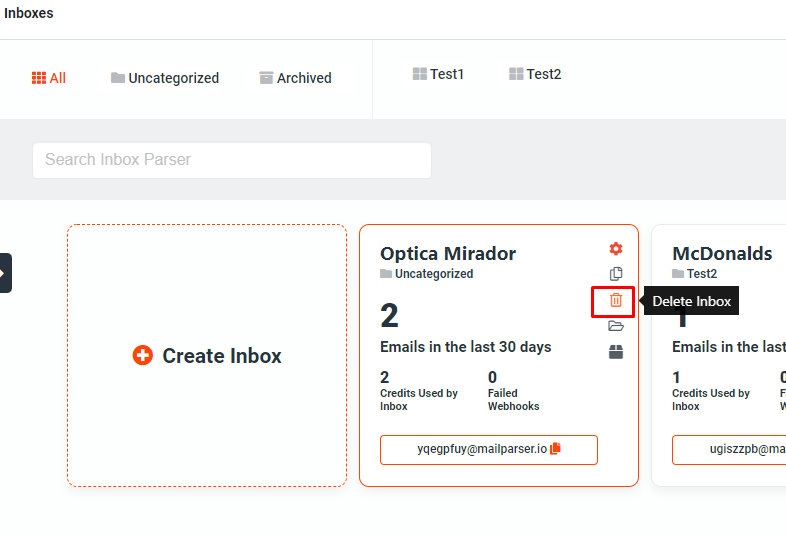The height and width of the screenshot is (536, 786).
Task: Open the McDonalds inbox title
Action: (x=722, y=254)
